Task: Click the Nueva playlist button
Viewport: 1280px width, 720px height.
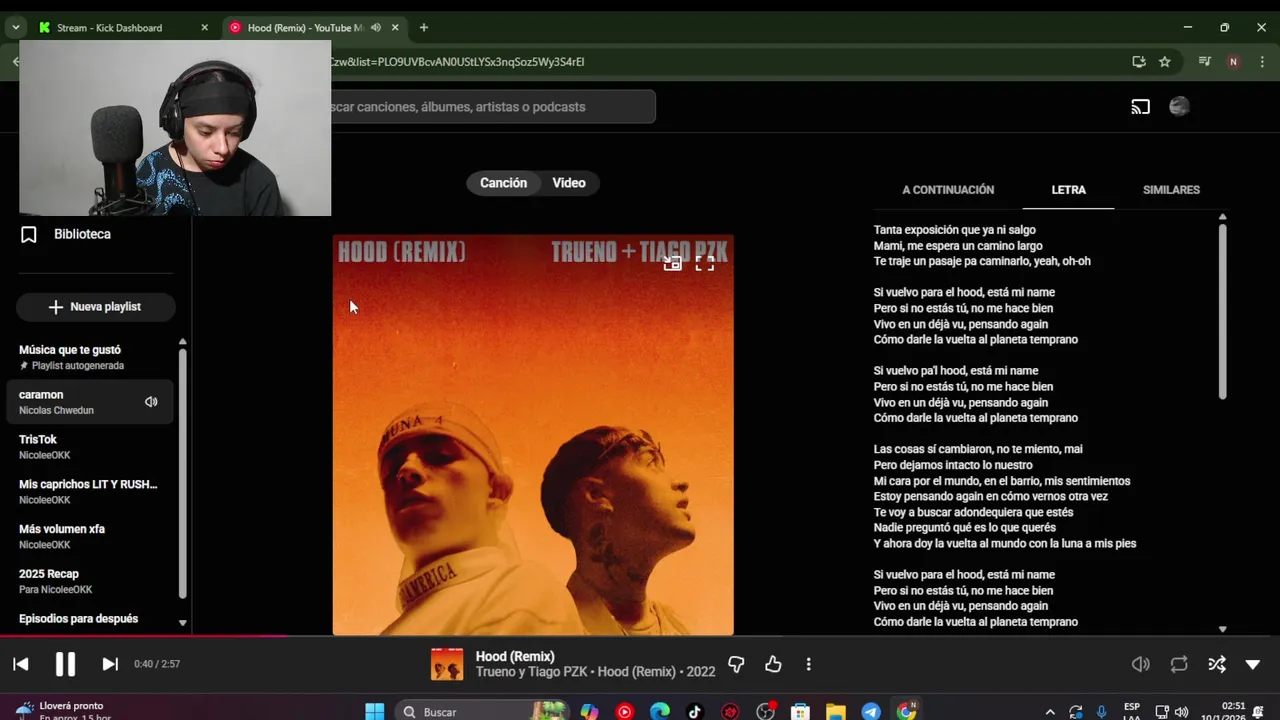Action: (96, 307)
